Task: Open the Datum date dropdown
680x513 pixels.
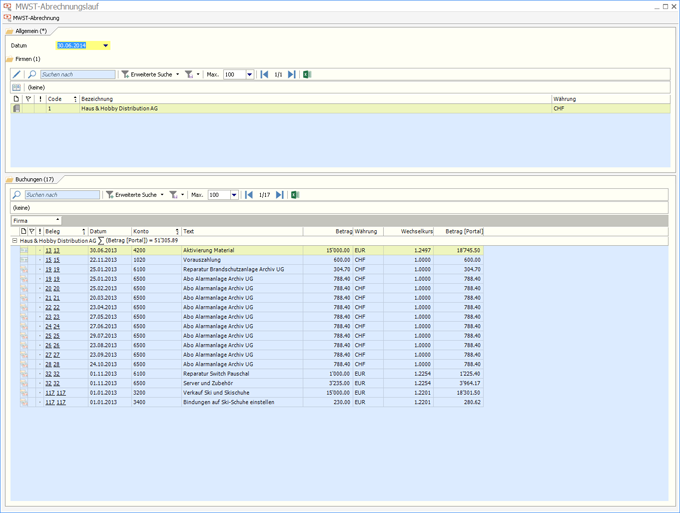Action: pyautogui.click(x=105, y=46)
